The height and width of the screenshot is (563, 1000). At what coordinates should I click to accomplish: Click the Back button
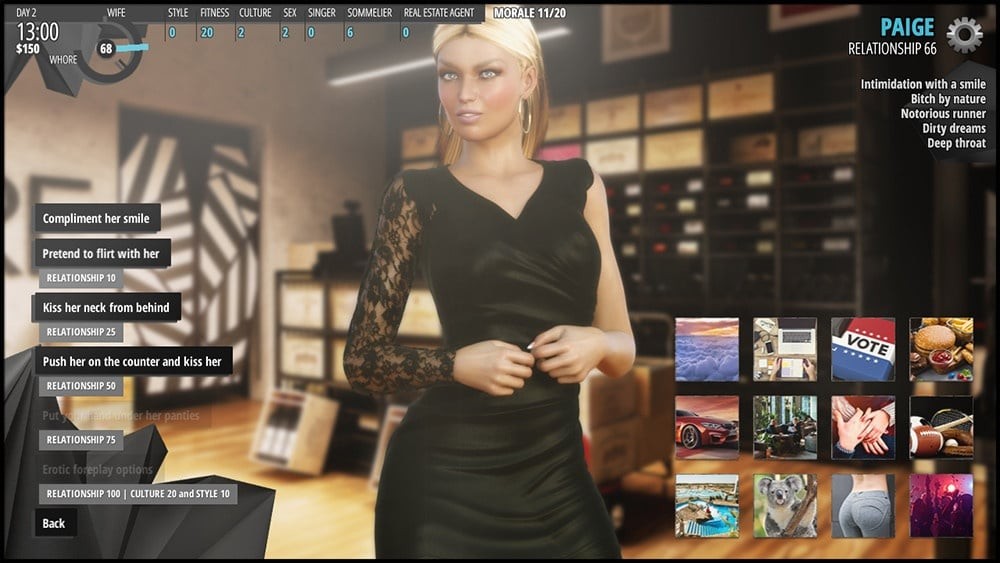[x=55, y=523]
